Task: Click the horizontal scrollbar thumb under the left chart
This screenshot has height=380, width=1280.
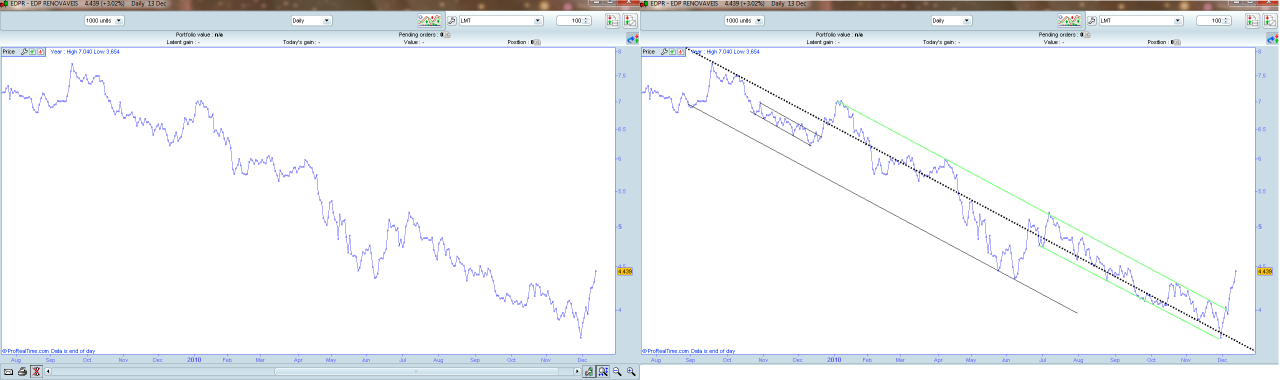Action: (x=416, y=371)
